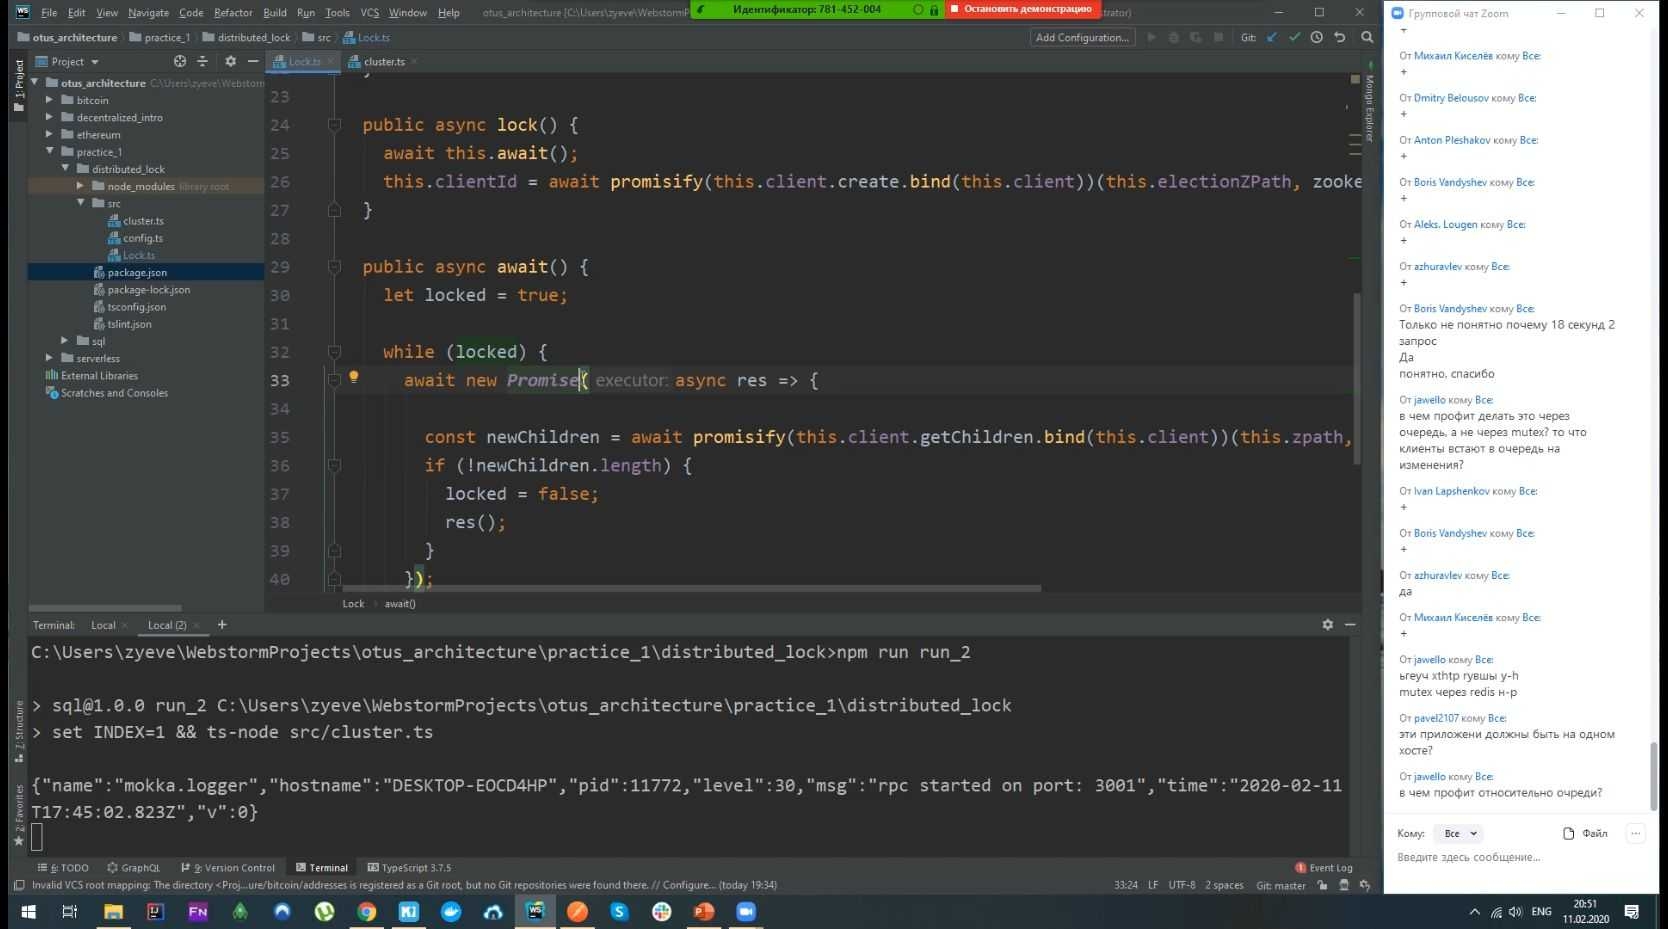Commit changes with green checkmark icon
The image size is (1668, 929).
(1294, 37)
